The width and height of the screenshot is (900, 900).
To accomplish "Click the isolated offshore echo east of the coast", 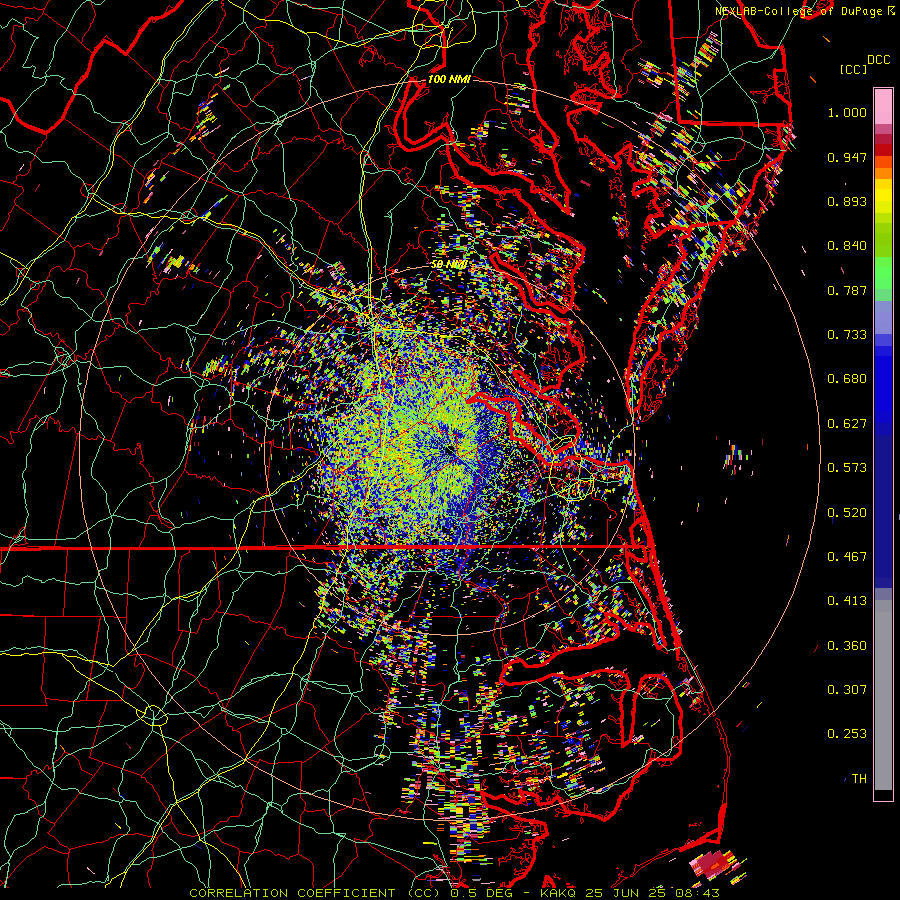I will point(735,456).
